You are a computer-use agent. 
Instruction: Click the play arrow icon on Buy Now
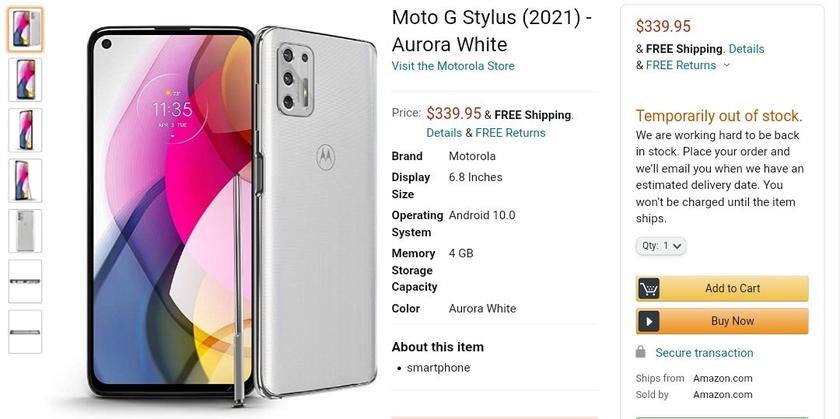tap(649, 321)
